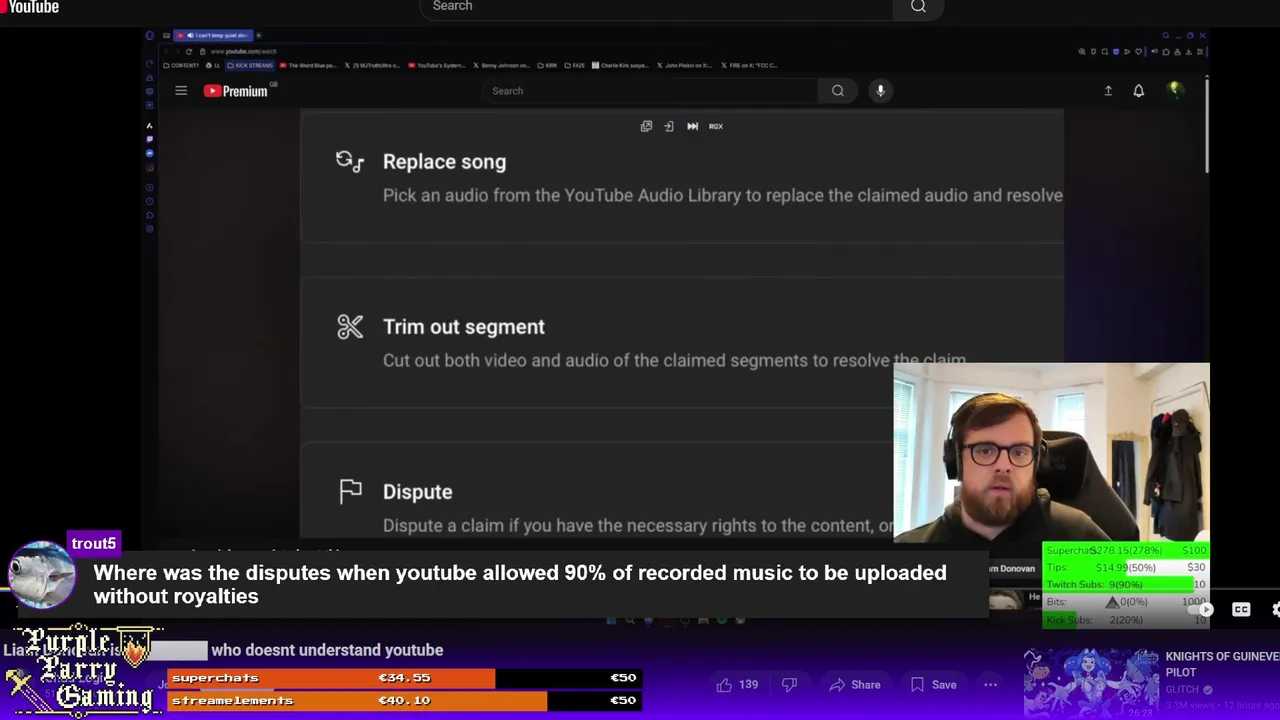Screen dimensions: 1280x720
Task: Click the outer page search magnifier button
Action: tap(918, 7)
